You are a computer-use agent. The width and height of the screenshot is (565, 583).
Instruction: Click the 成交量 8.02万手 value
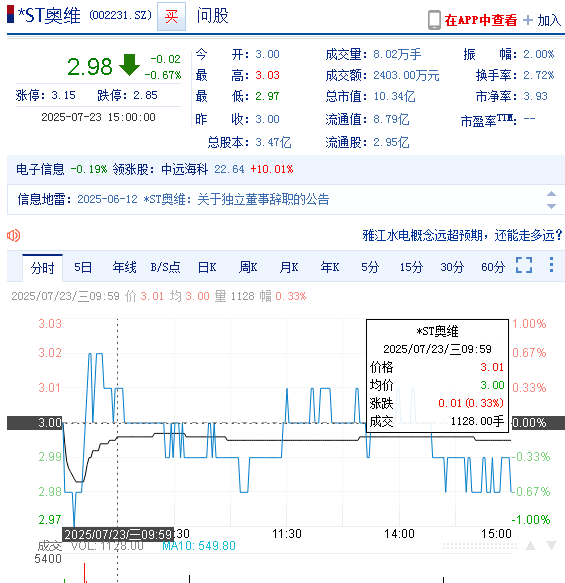click(x=397, y=55)
